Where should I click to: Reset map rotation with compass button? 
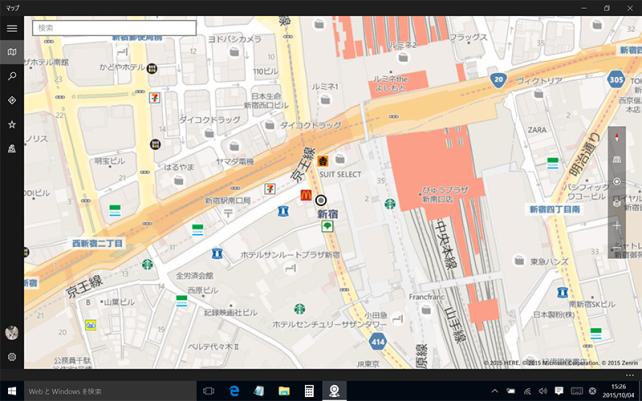point(617,138)
